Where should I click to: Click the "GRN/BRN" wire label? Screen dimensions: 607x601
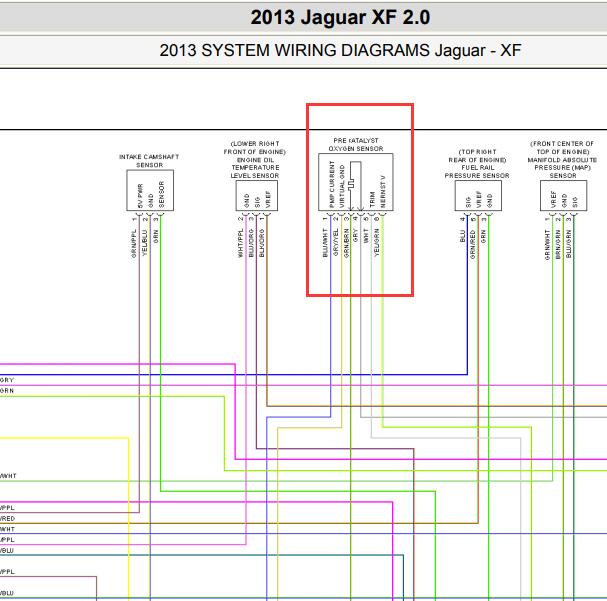346,243
